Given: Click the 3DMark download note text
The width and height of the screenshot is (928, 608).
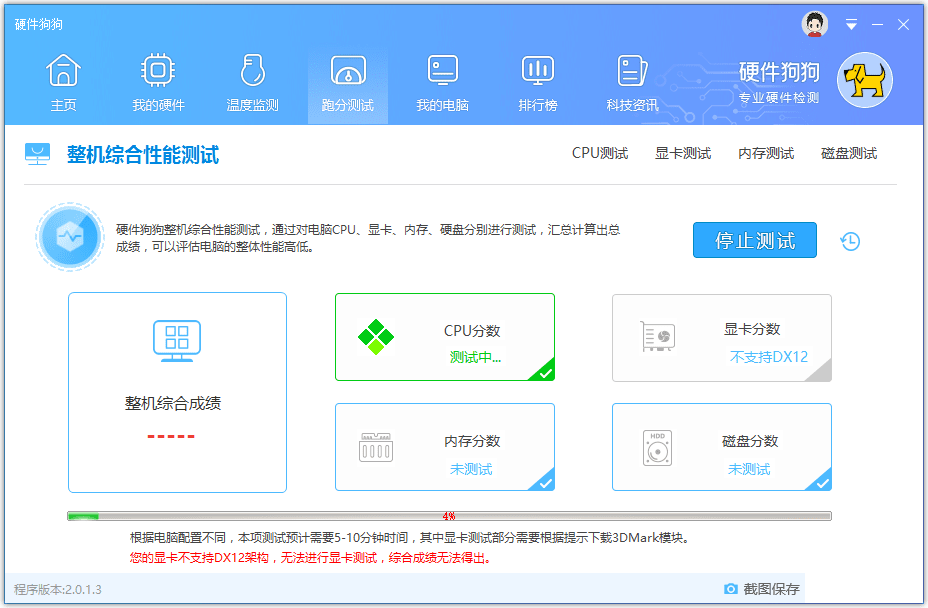Looking at the screenshot, I should 411,538.
